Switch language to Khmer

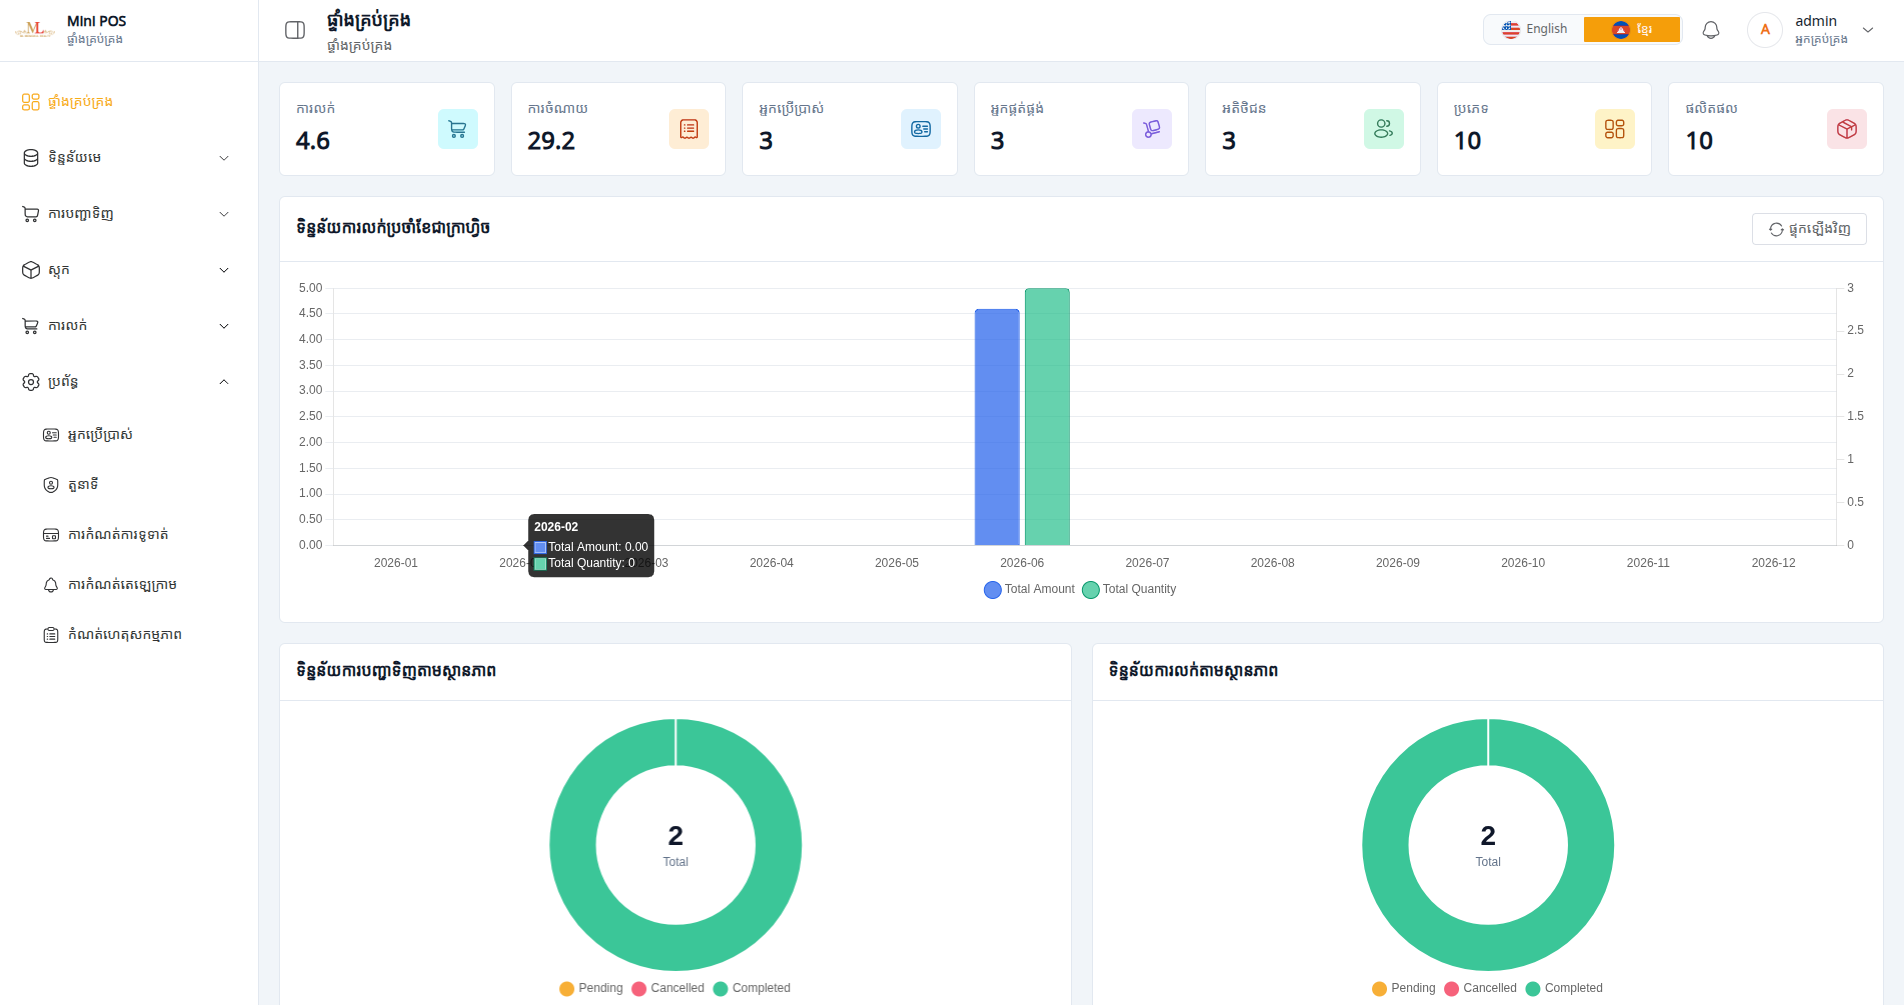pos(1632,29)
